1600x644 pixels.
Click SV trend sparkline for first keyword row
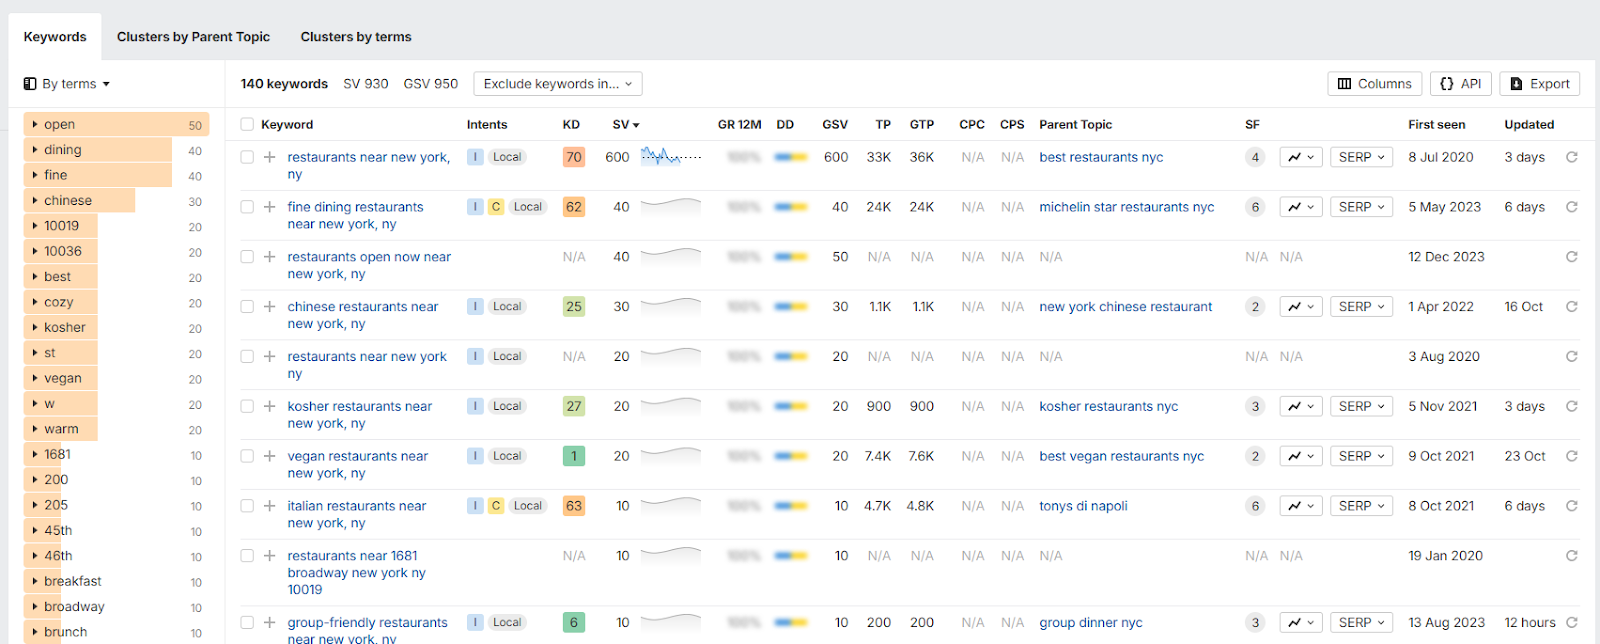pos(671,157)
